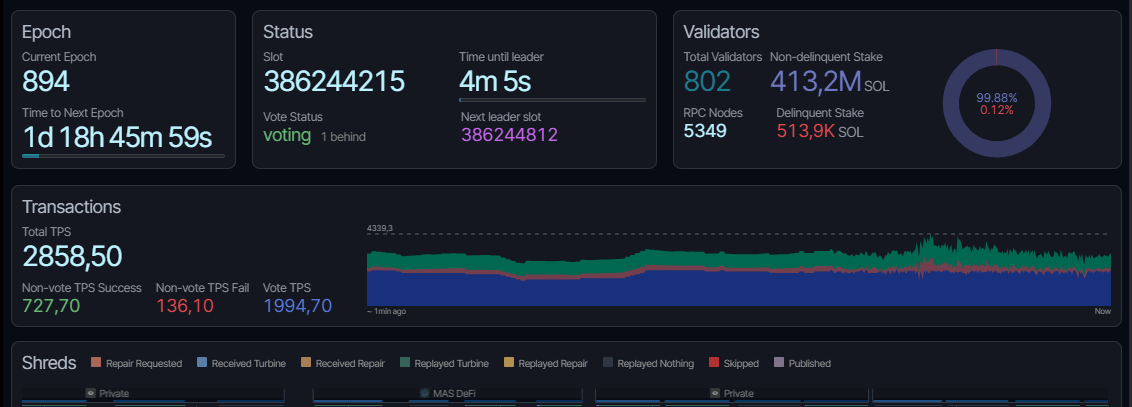Select the red Skipped legend swatch
Screen dimensions: 1132x407
click(x=714, y=363)
